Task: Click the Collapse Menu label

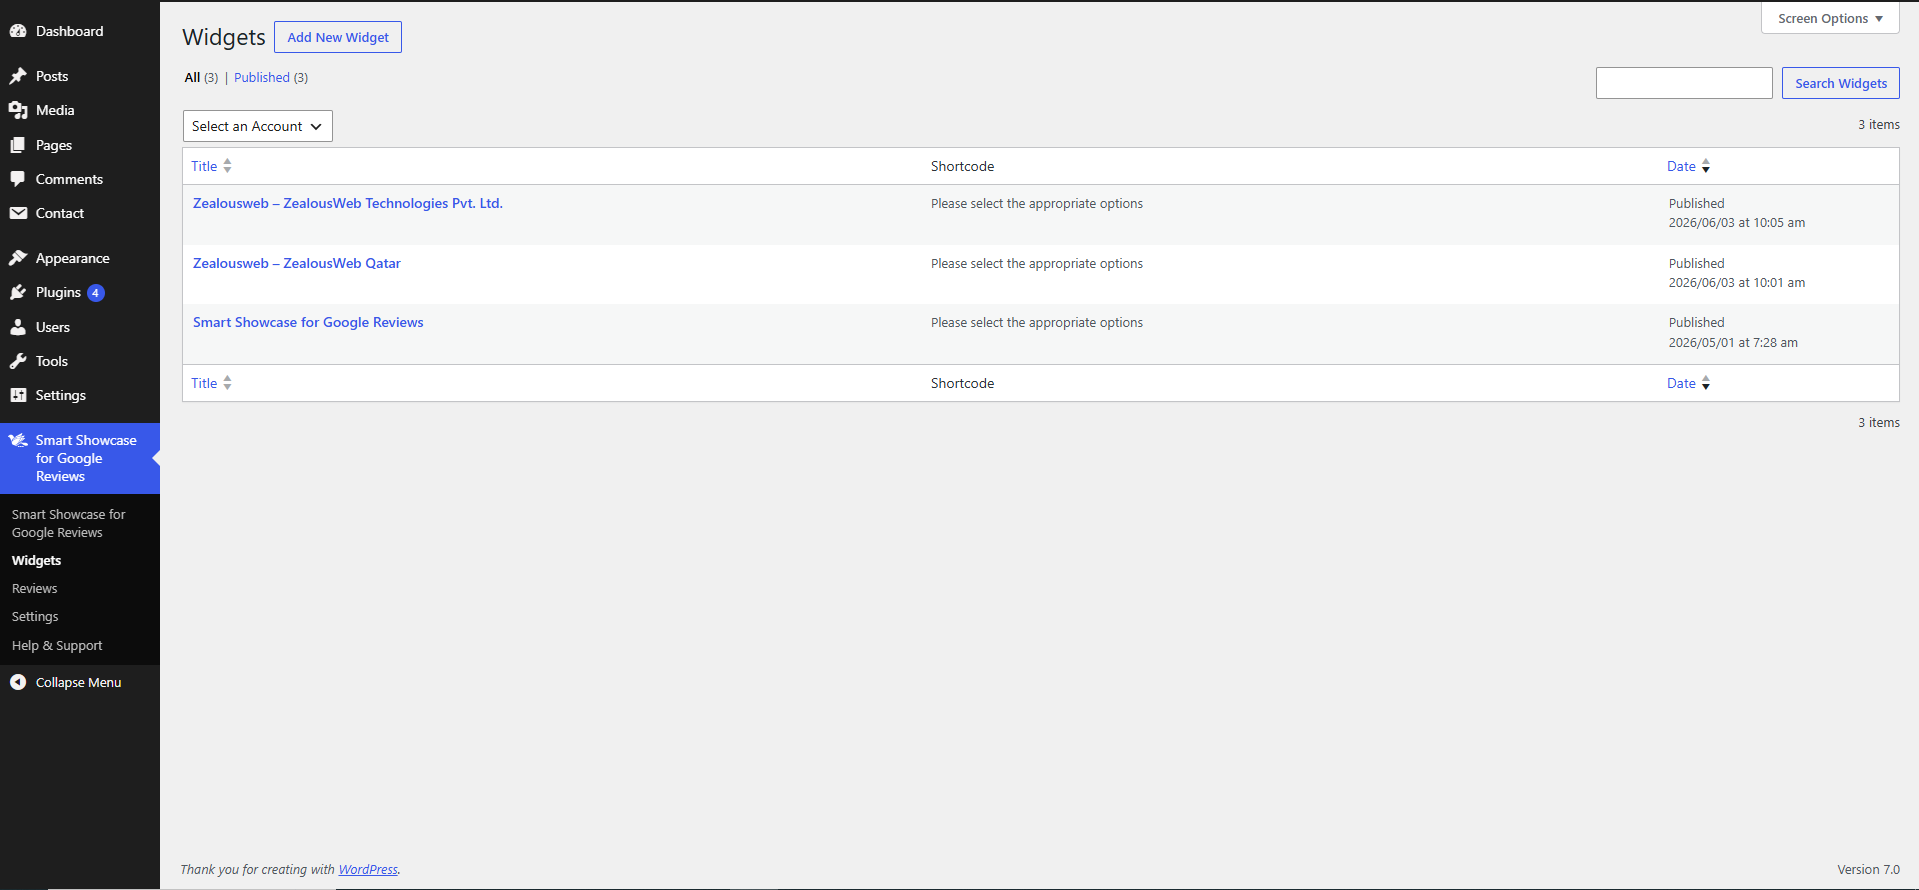Action: (x=78, y=682)
